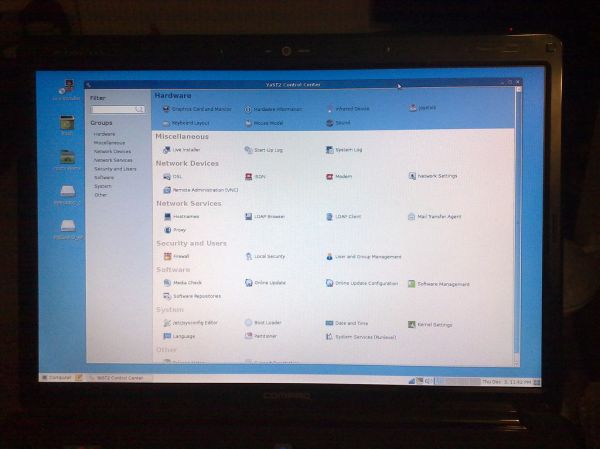600x449 pixels.
Task: Launch the Live Installer
Action: coord(181,150)
